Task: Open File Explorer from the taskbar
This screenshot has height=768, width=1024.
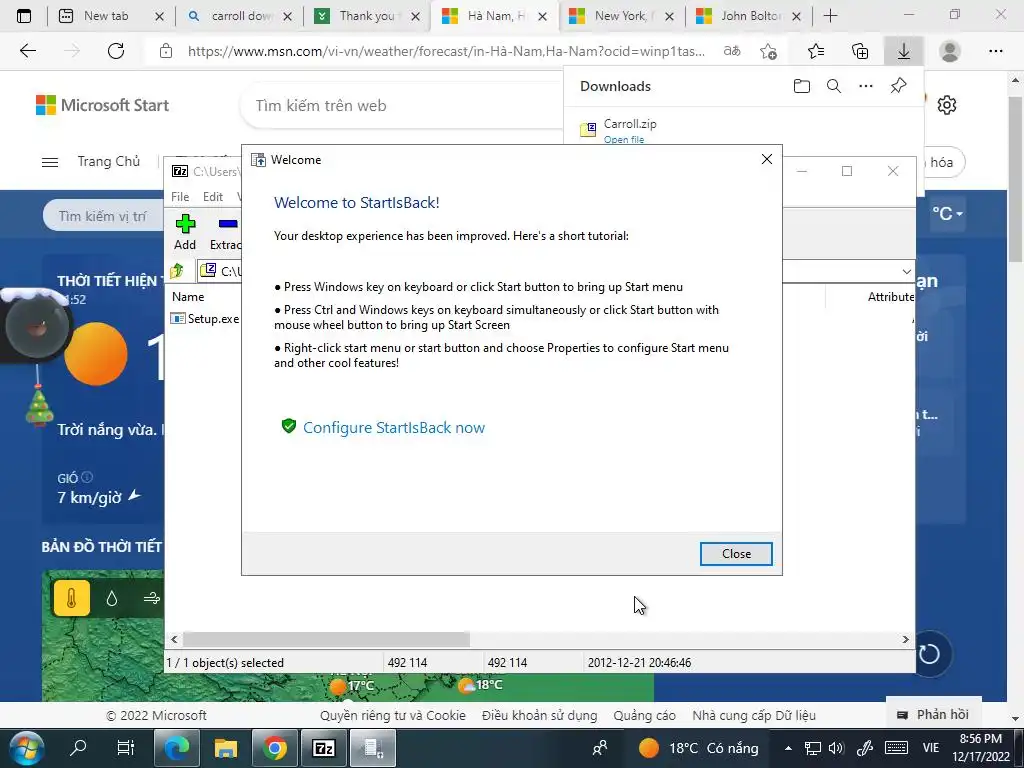Action: click(x=226, y=748)
